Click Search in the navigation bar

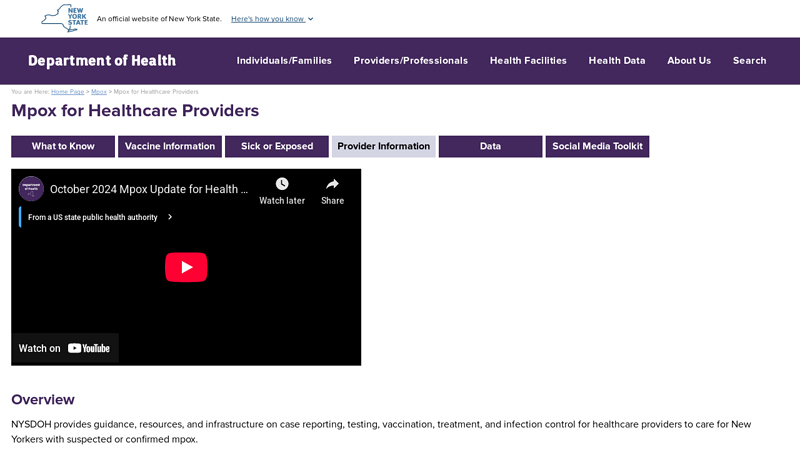coord(749,61)
